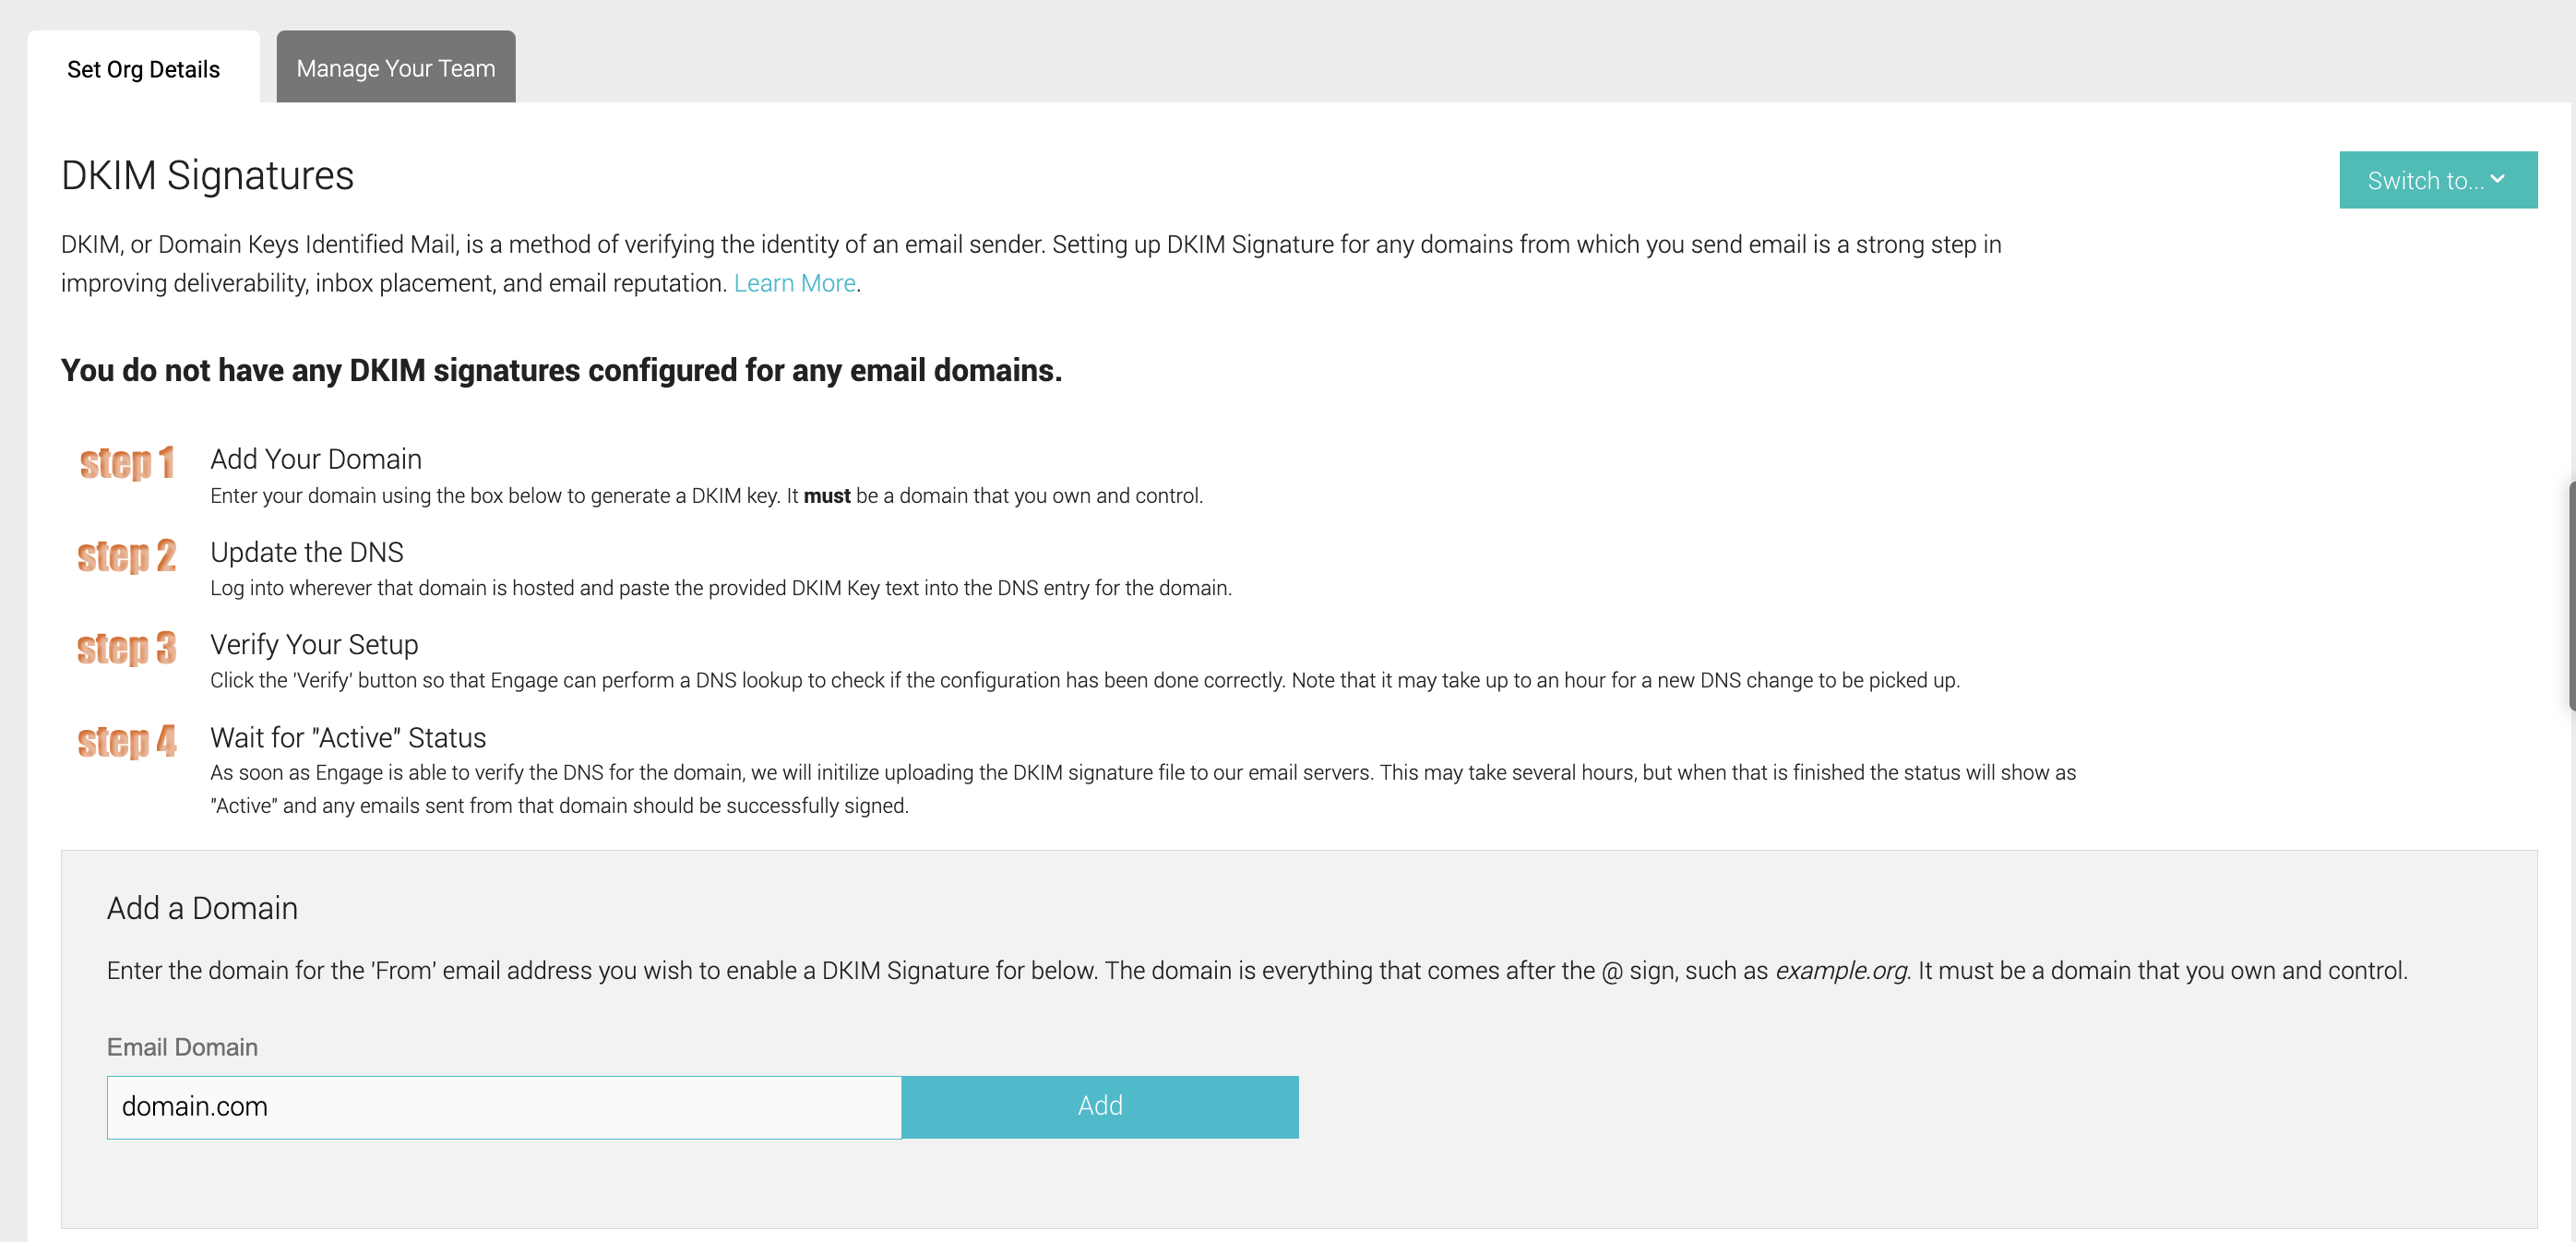Click the orange step 2 graphic

click(127, 556)
